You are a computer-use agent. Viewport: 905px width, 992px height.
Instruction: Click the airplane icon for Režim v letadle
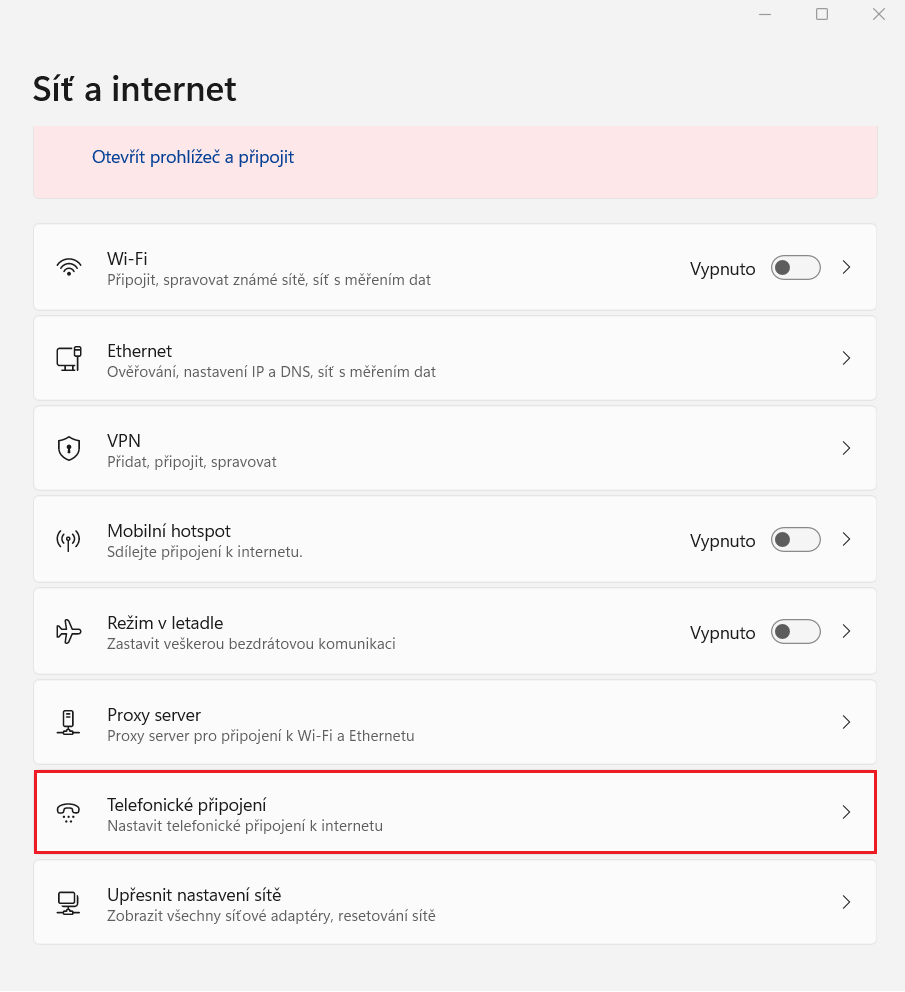point(68,631)
